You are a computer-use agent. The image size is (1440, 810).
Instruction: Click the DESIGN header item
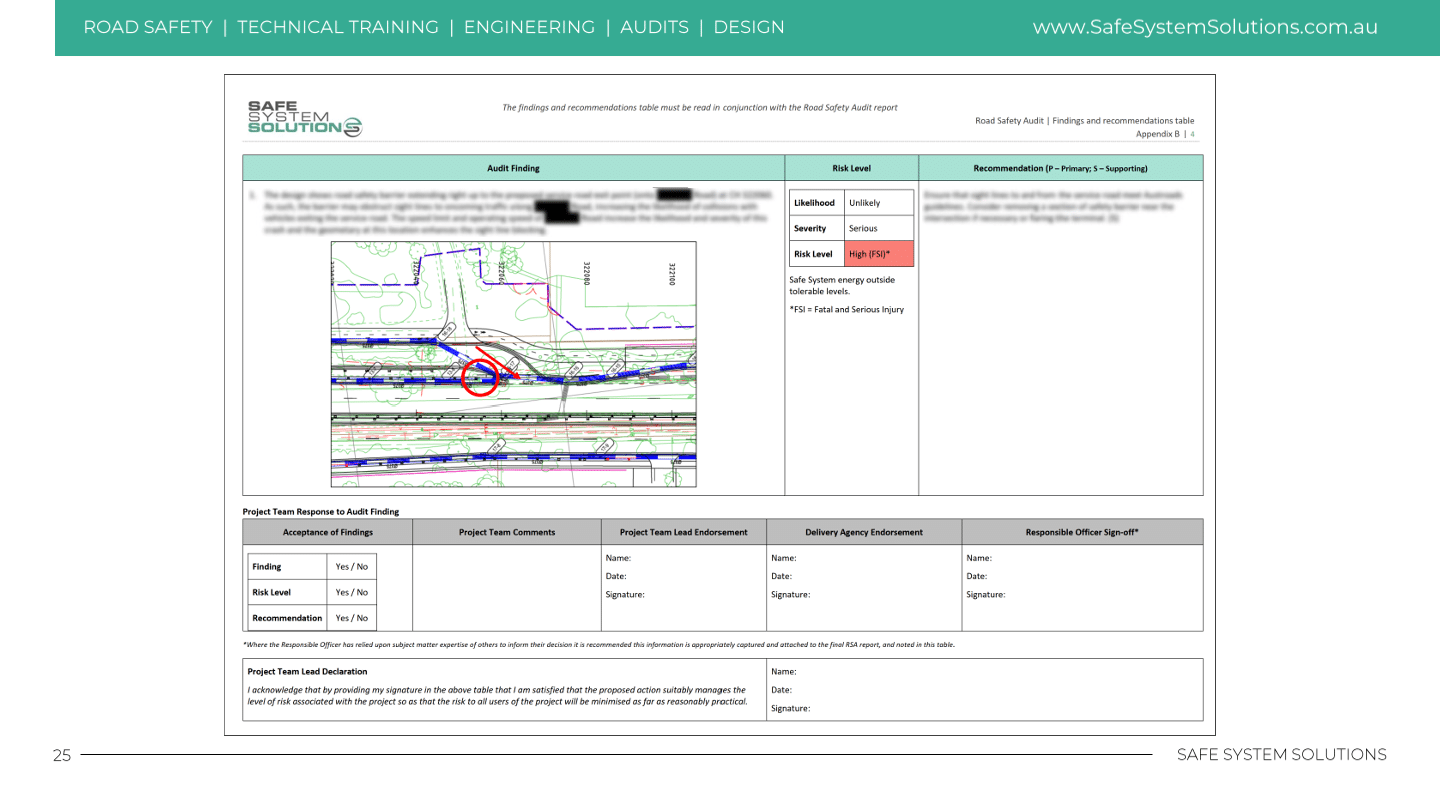(x=749, y=28)
